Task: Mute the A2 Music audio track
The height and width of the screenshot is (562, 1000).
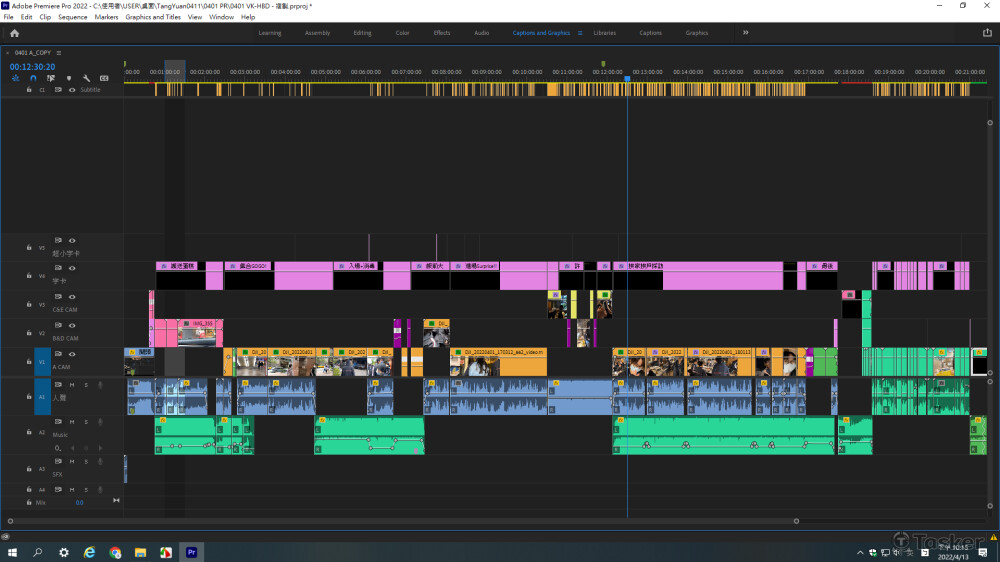Action: pyautogui.click(x=72, y=421)
